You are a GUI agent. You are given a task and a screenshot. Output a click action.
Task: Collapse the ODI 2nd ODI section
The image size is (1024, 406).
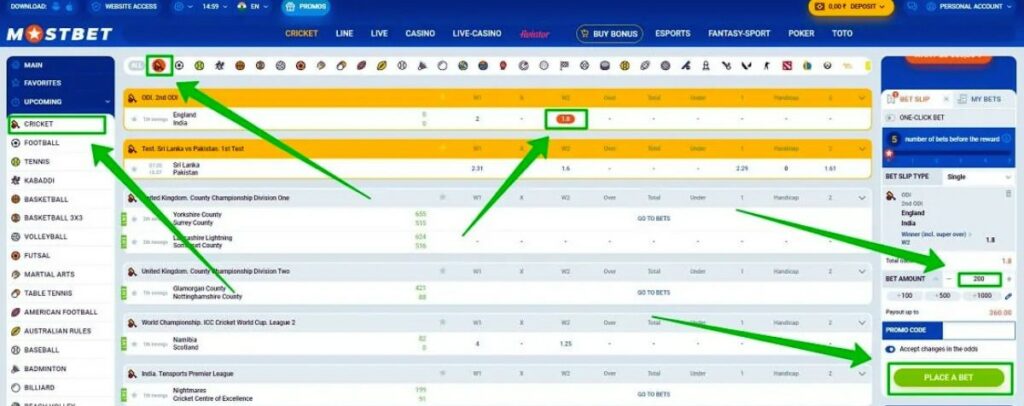tap(861, 98)
